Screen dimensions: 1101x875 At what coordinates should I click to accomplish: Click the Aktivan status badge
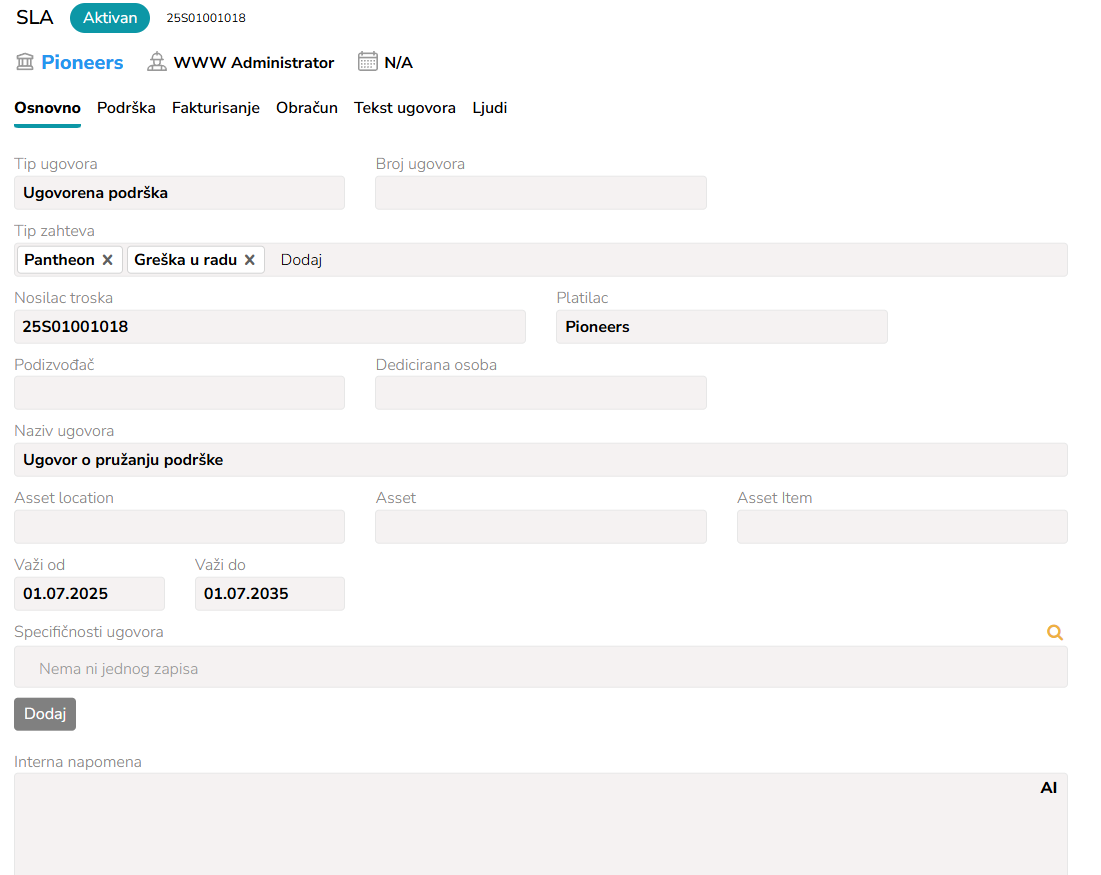click(x=110, y=18)
